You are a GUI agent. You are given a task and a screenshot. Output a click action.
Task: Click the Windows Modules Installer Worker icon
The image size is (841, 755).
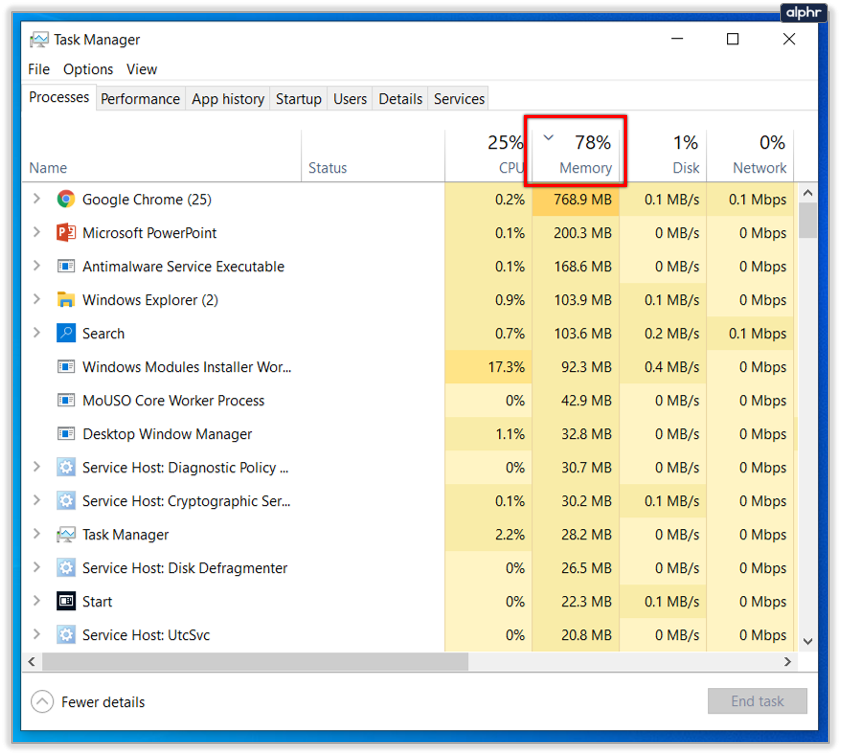point(65,367)
